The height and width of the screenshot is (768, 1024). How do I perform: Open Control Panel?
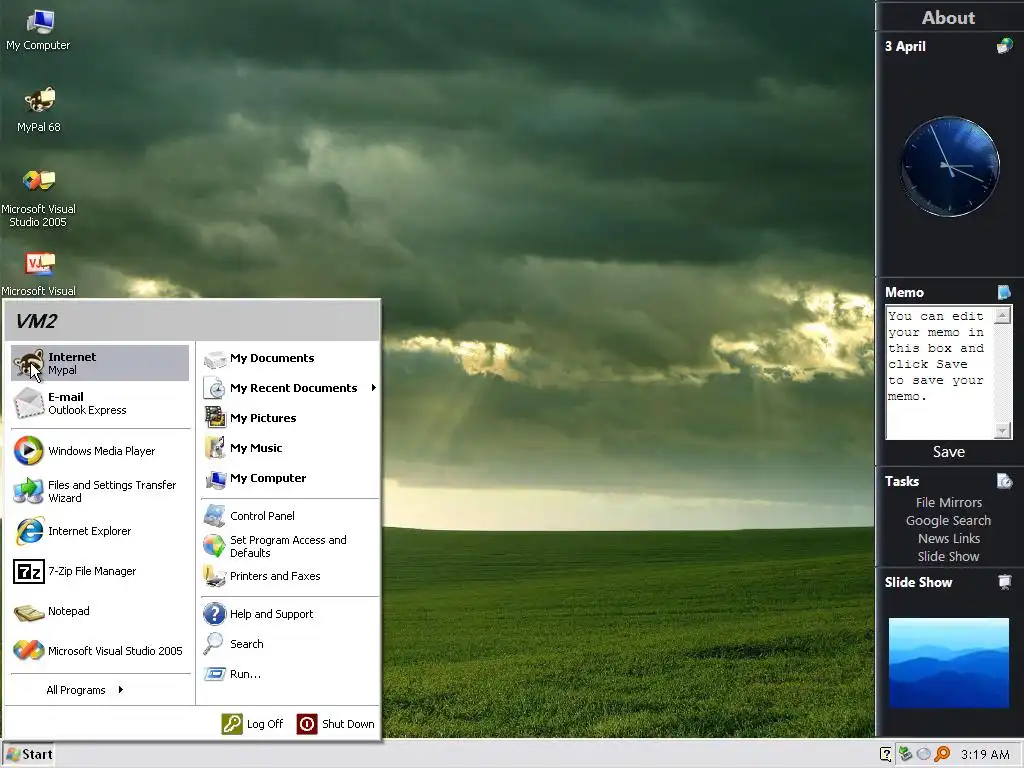pyautogui.click(x=289, y=516)
